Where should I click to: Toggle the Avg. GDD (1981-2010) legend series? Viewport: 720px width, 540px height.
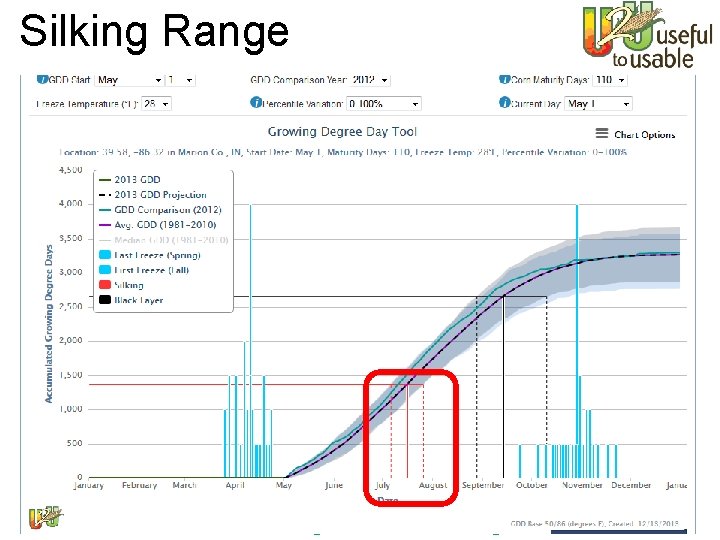(x=158, y=225)
